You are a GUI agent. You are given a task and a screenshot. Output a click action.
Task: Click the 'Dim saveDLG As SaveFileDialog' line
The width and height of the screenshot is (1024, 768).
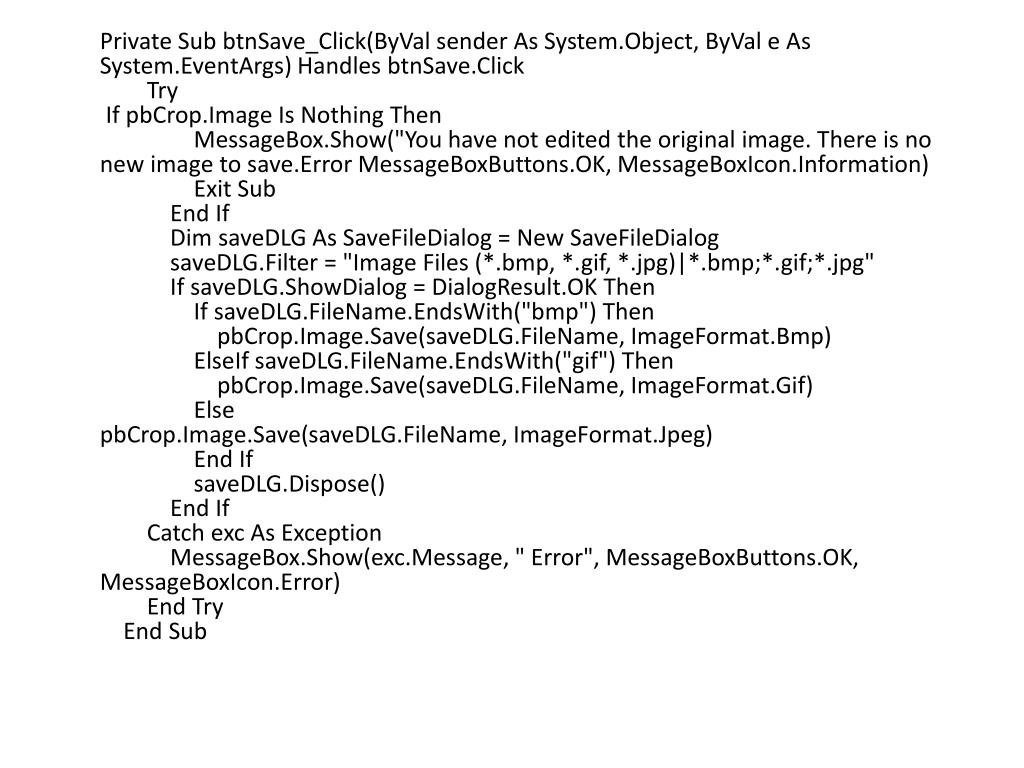(445, 238)
